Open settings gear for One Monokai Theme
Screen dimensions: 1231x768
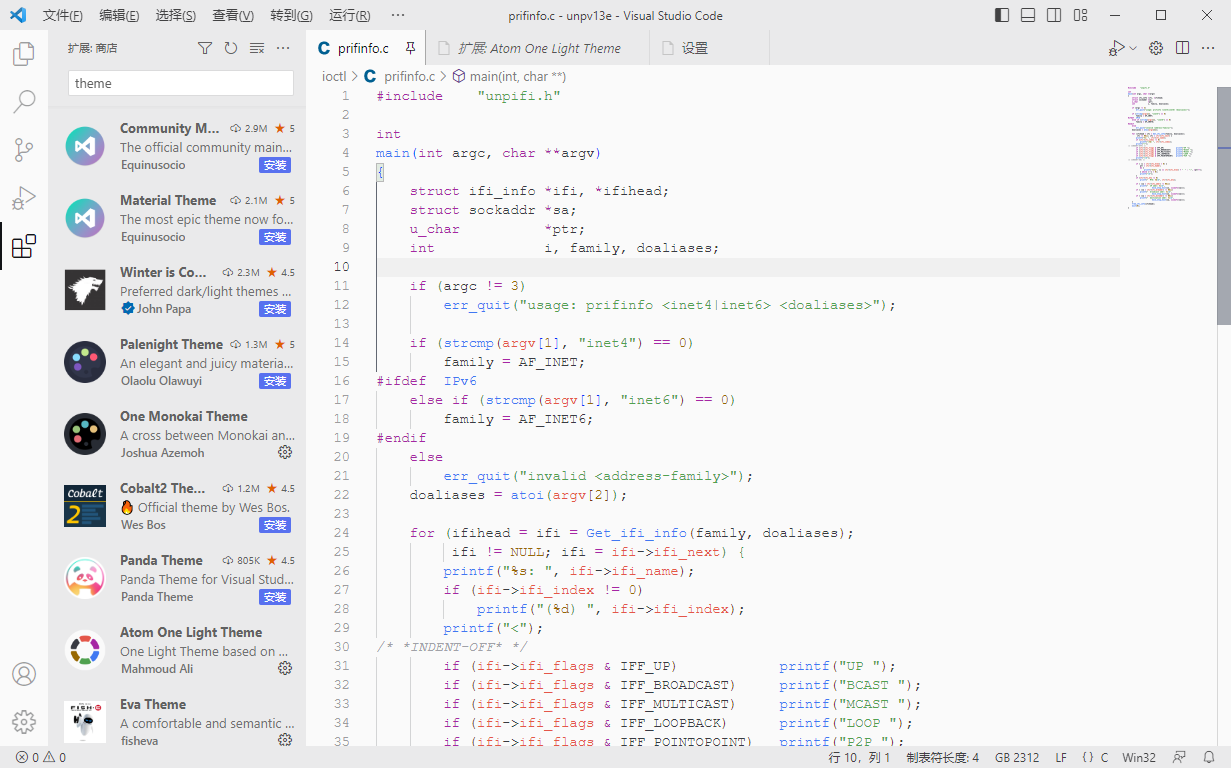pos(285,452)
